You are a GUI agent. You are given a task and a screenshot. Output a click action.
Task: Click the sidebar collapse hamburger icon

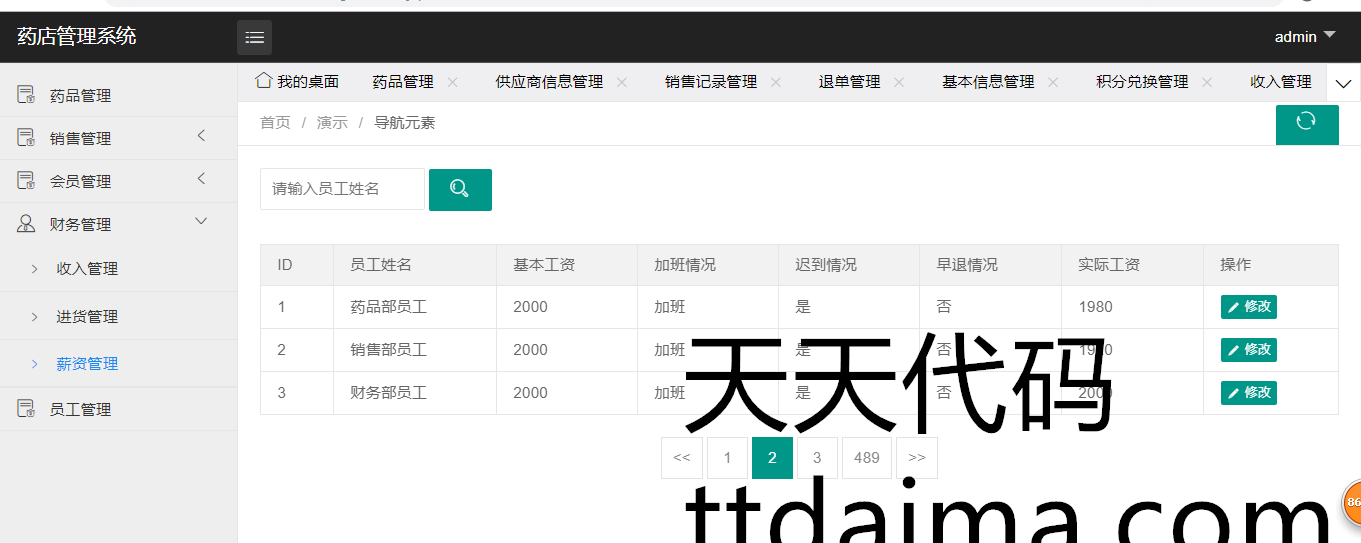coord(254,38)
